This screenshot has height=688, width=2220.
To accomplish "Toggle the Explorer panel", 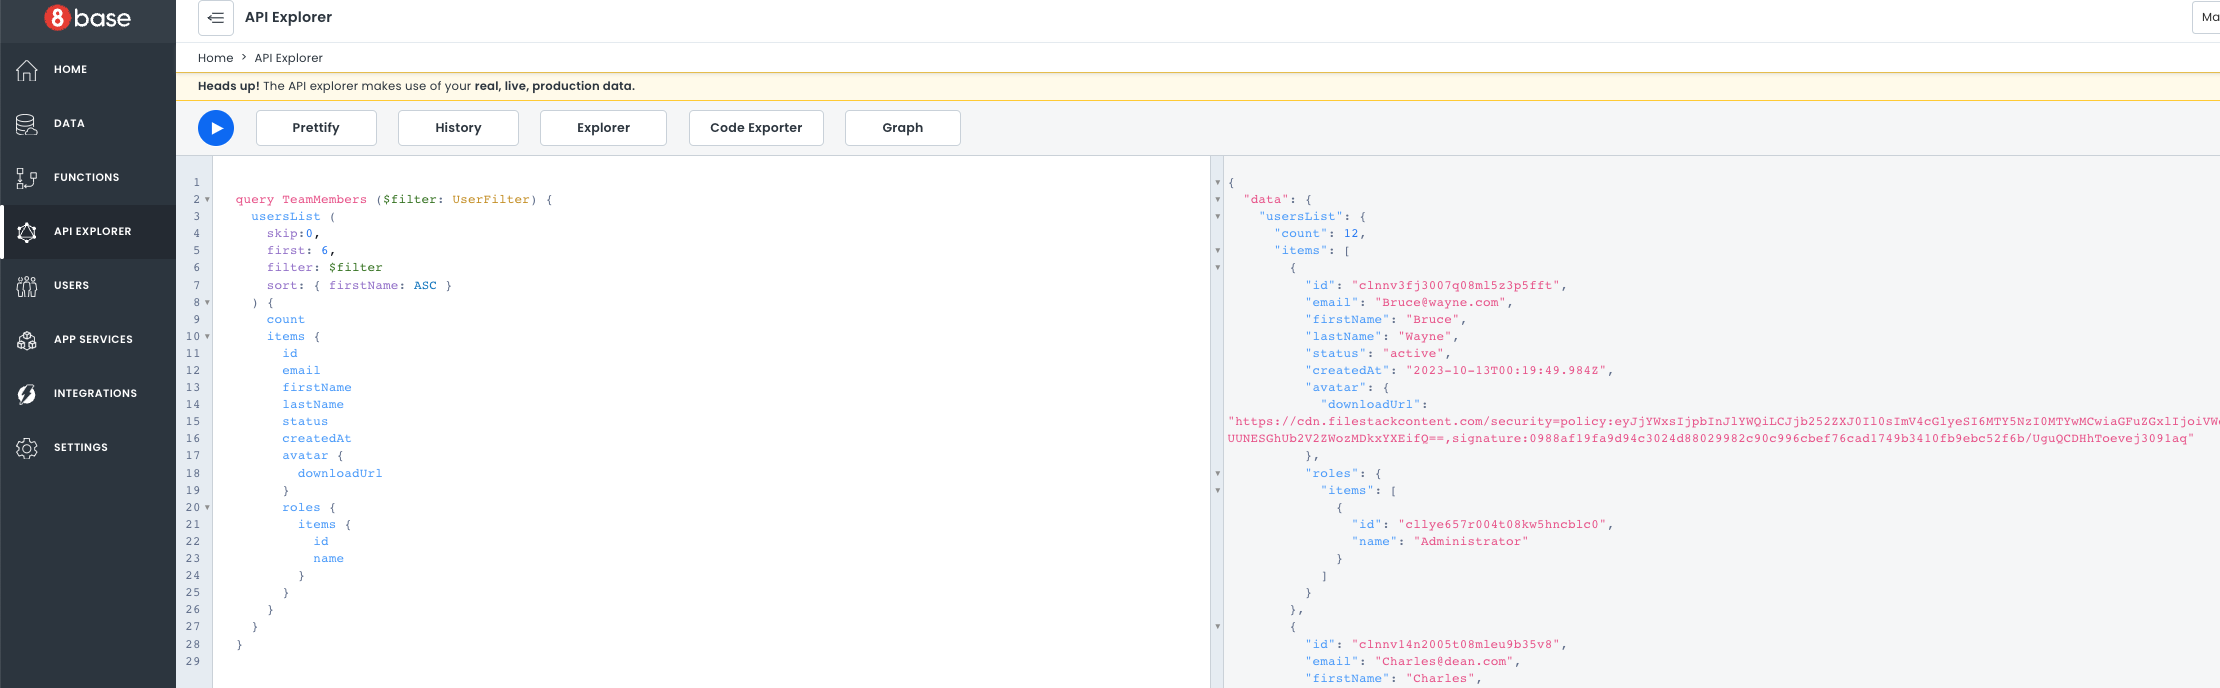I will coord(603,128).
